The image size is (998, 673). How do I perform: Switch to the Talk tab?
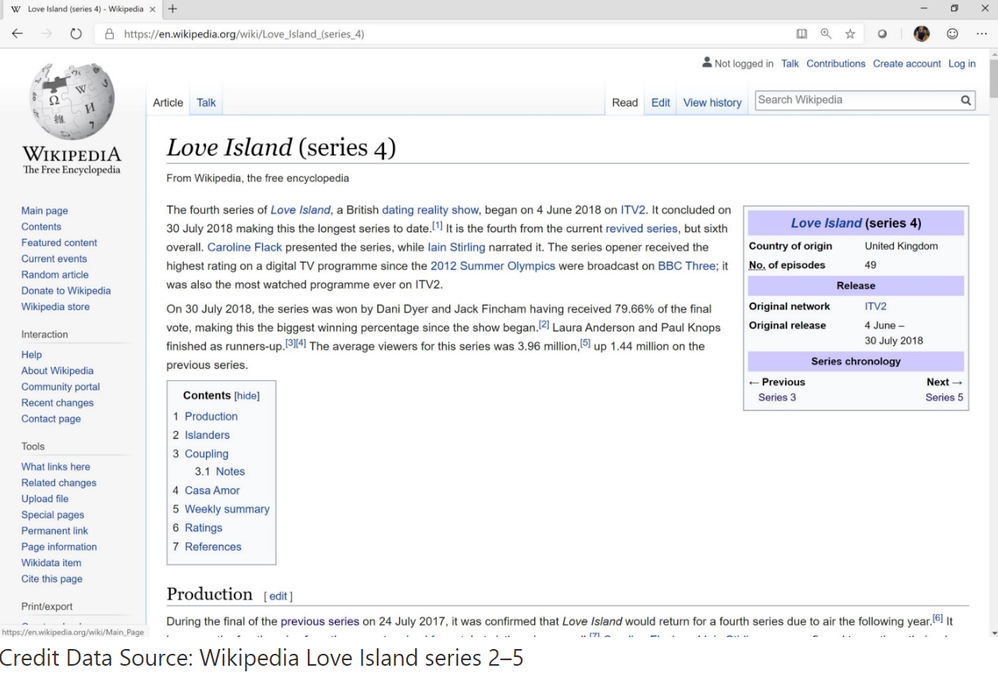(206, 103)
